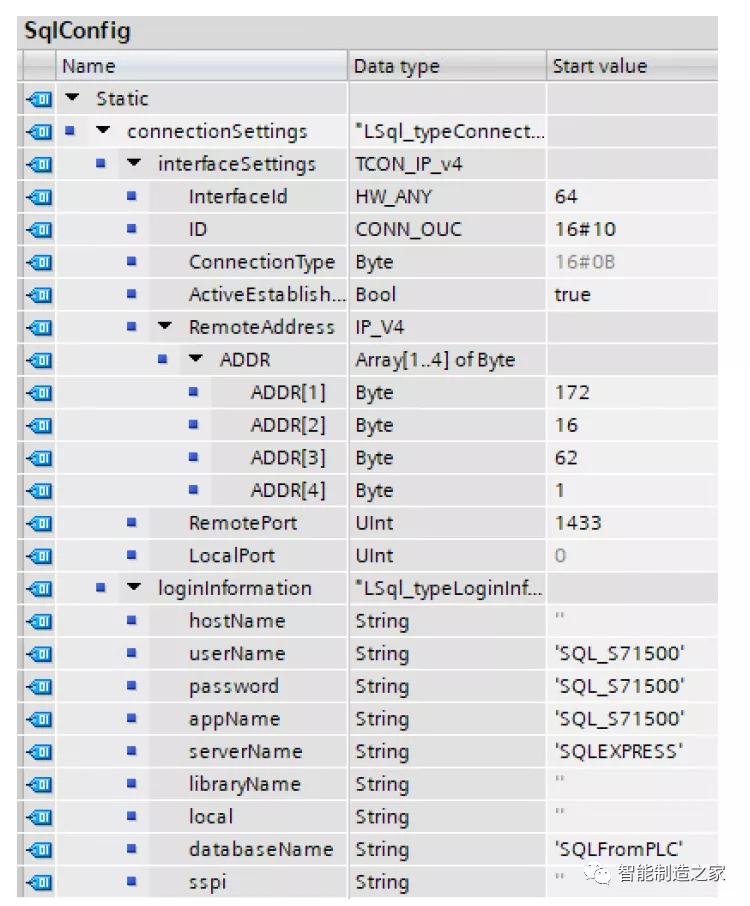Select the appName start value cell
The height and width of the screenshot is (906, 750).
click(632, 719)
